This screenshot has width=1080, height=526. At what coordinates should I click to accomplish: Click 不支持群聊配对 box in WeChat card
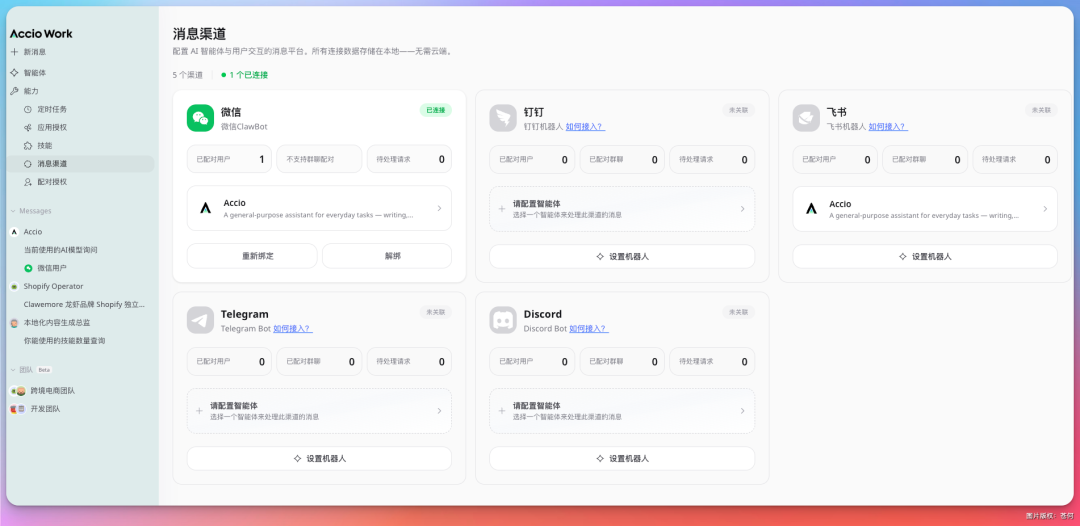[x=319, y=159]
